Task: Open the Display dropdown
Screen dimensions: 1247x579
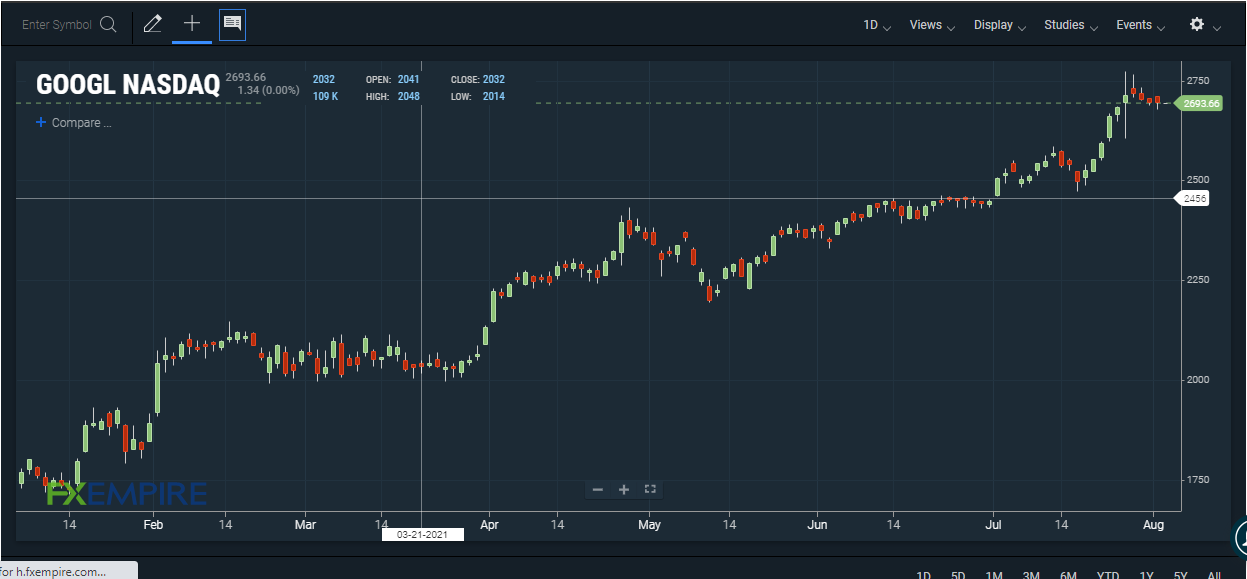Action: (1000, 25)
